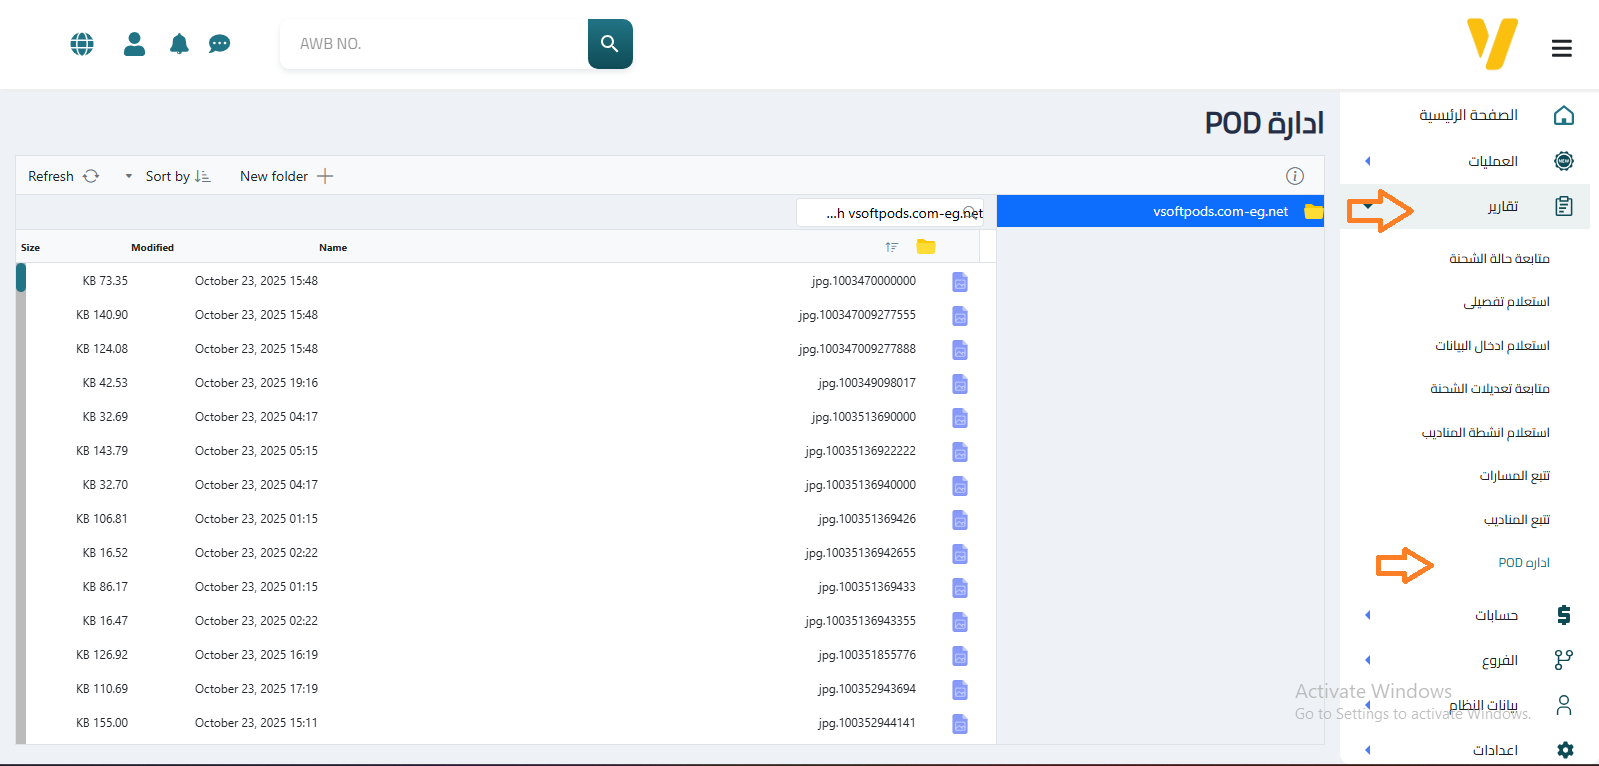Click the reports clipboard icon
The image size is (1599, 766).
pyautogui.click(x=1564, y=206)
